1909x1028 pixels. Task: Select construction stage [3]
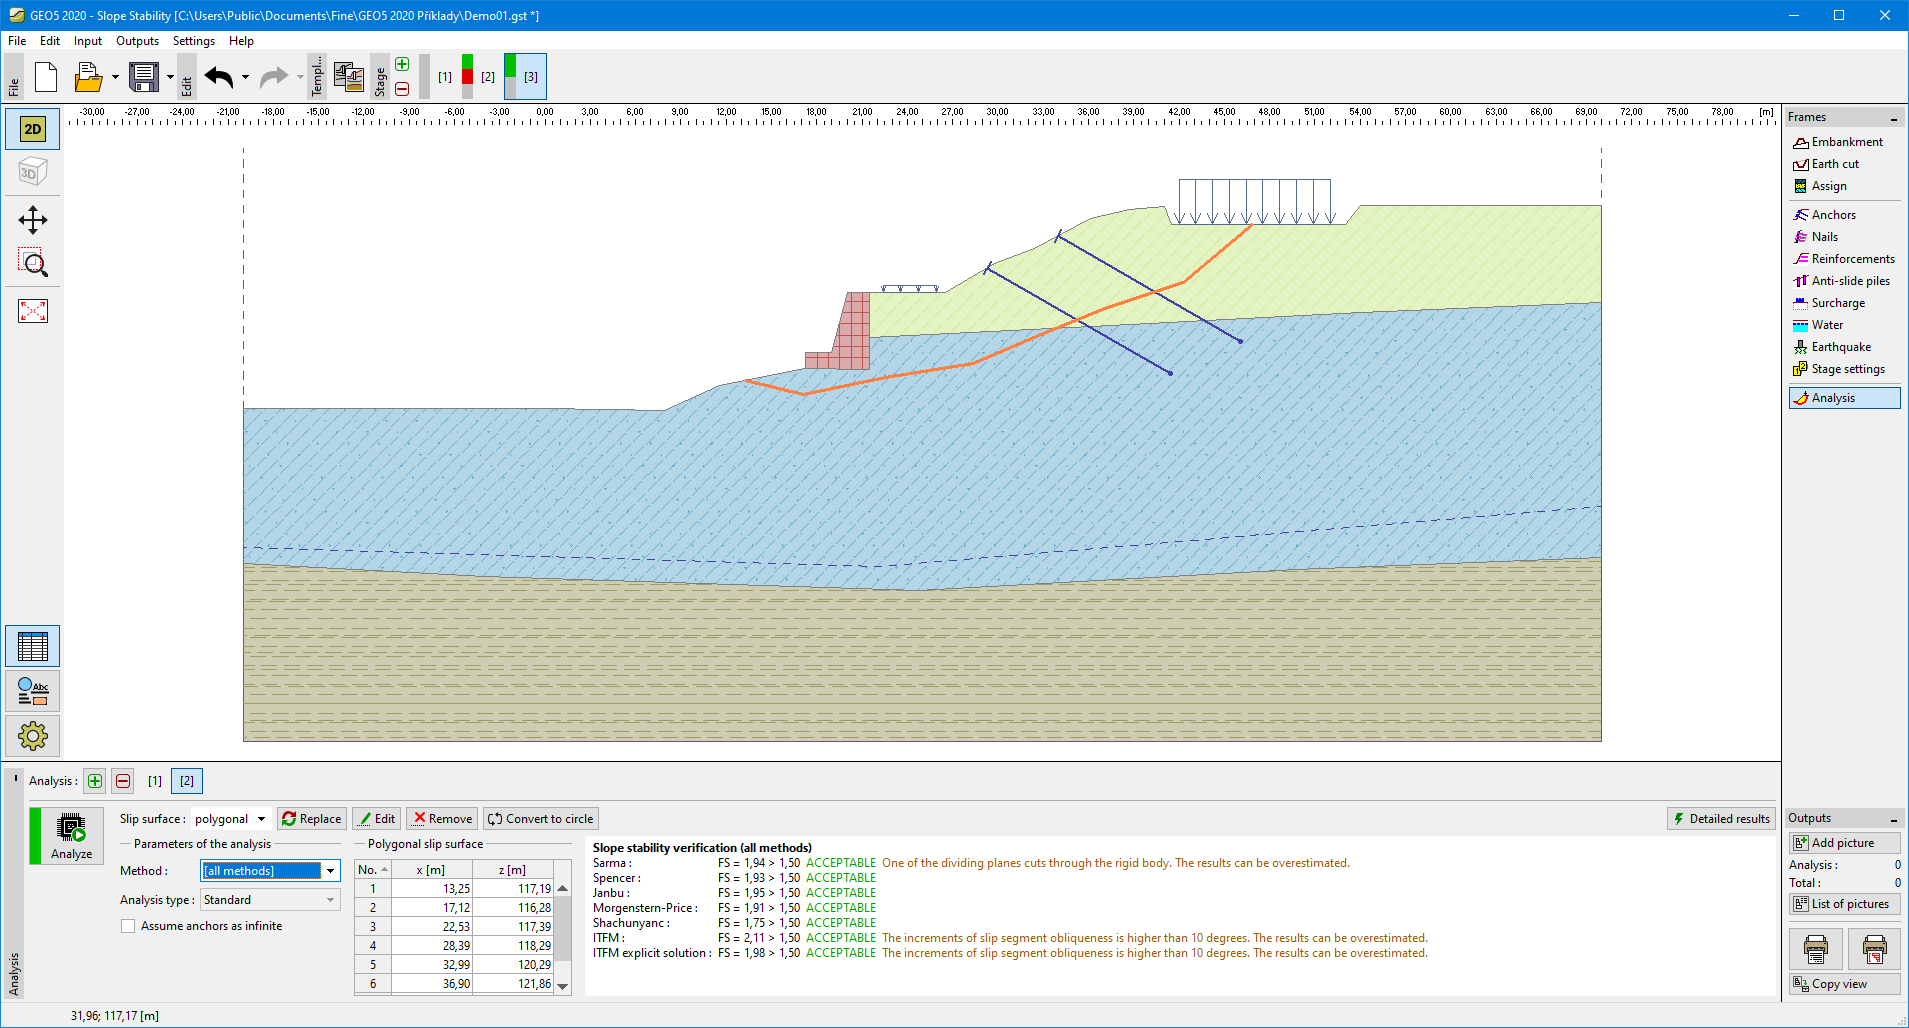click(x=525, y=76)
